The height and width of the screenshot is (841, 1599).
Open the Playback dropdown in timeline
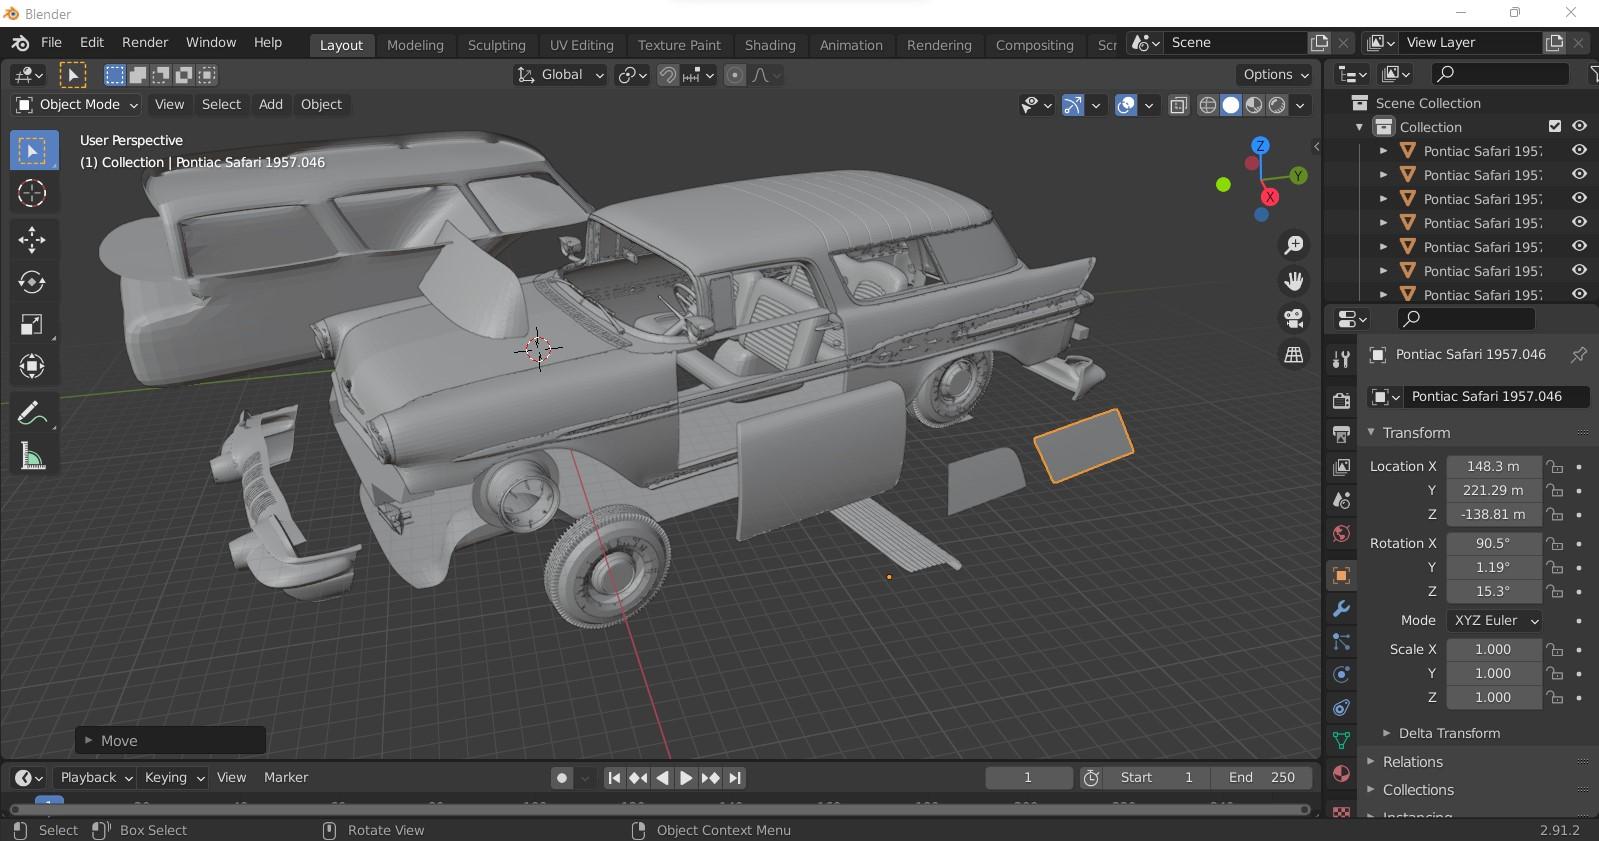pos(95,778)
